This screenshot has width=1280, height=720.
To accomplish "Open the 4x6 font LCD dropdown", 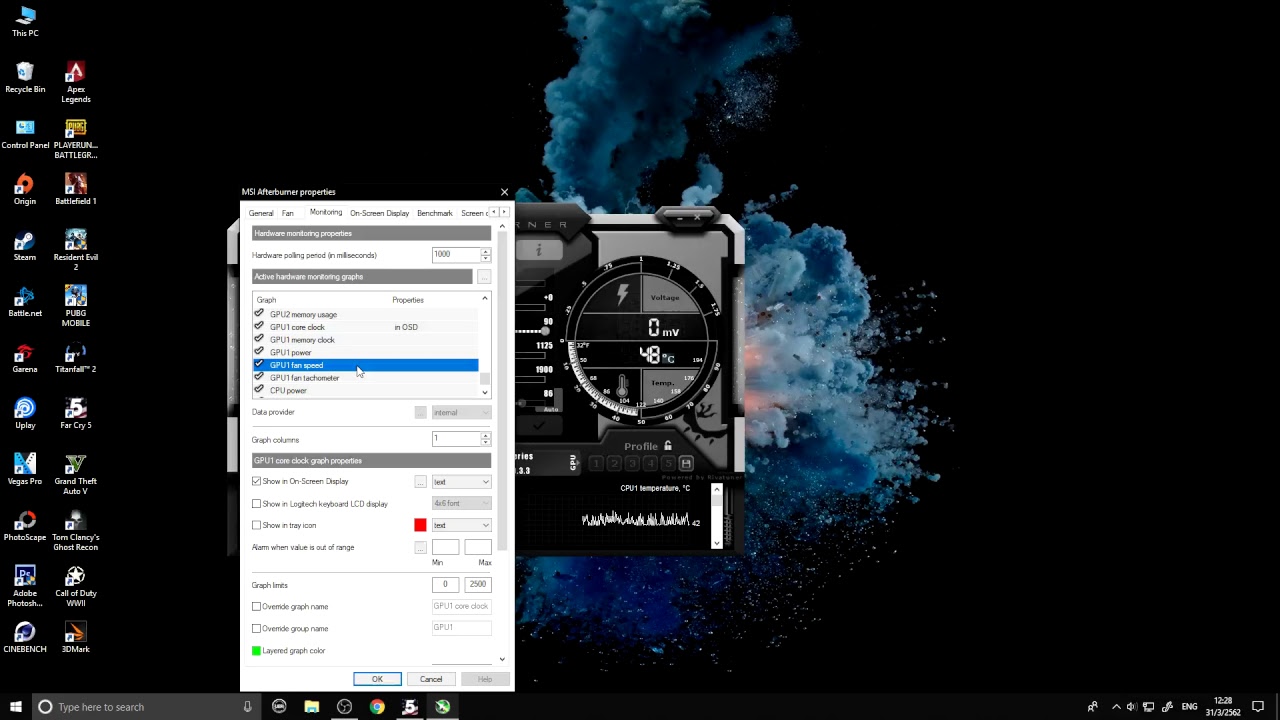I will [461, 504].
